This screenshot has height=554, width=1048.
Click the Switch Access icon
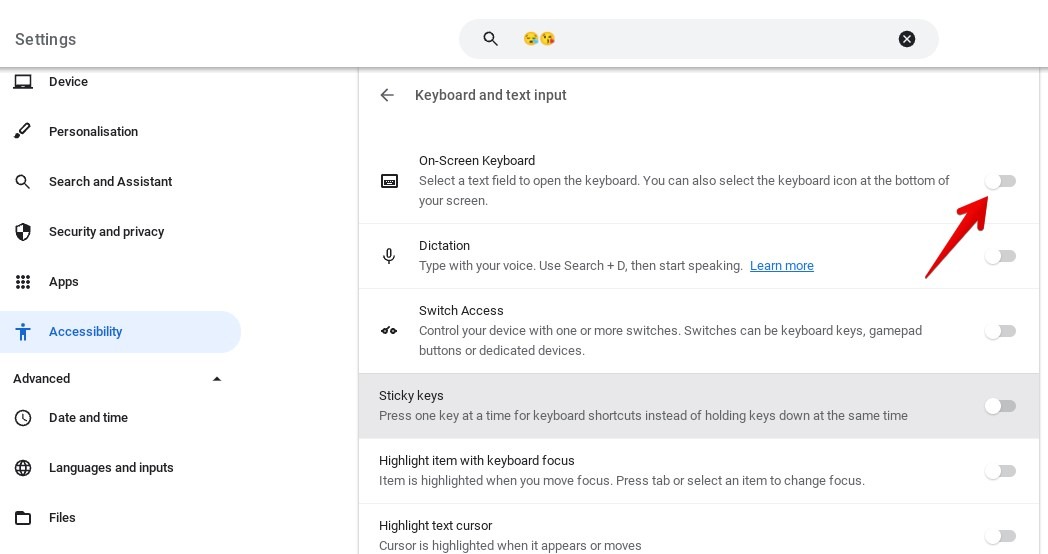click(x=389, y=331)
